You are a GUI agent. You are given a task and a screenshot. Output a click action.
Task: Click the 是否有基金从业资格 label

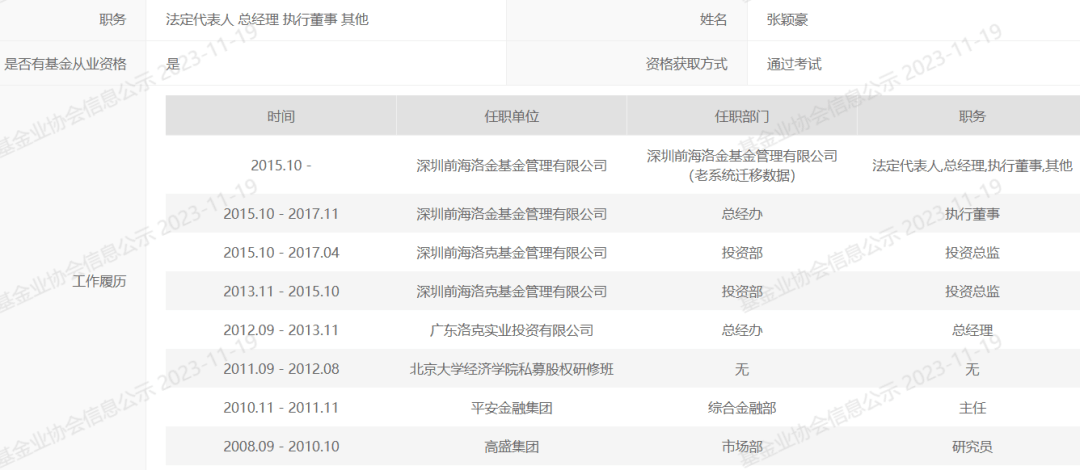point(65,65)
